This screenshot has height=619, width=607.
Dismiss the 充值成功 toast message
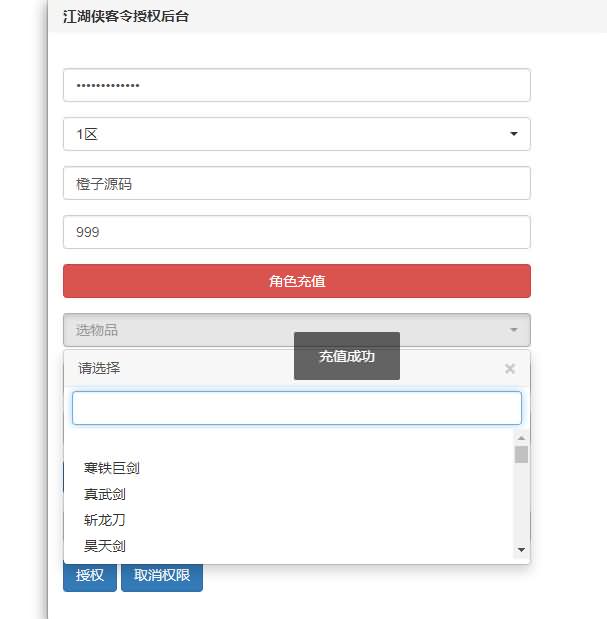(347, 356)
